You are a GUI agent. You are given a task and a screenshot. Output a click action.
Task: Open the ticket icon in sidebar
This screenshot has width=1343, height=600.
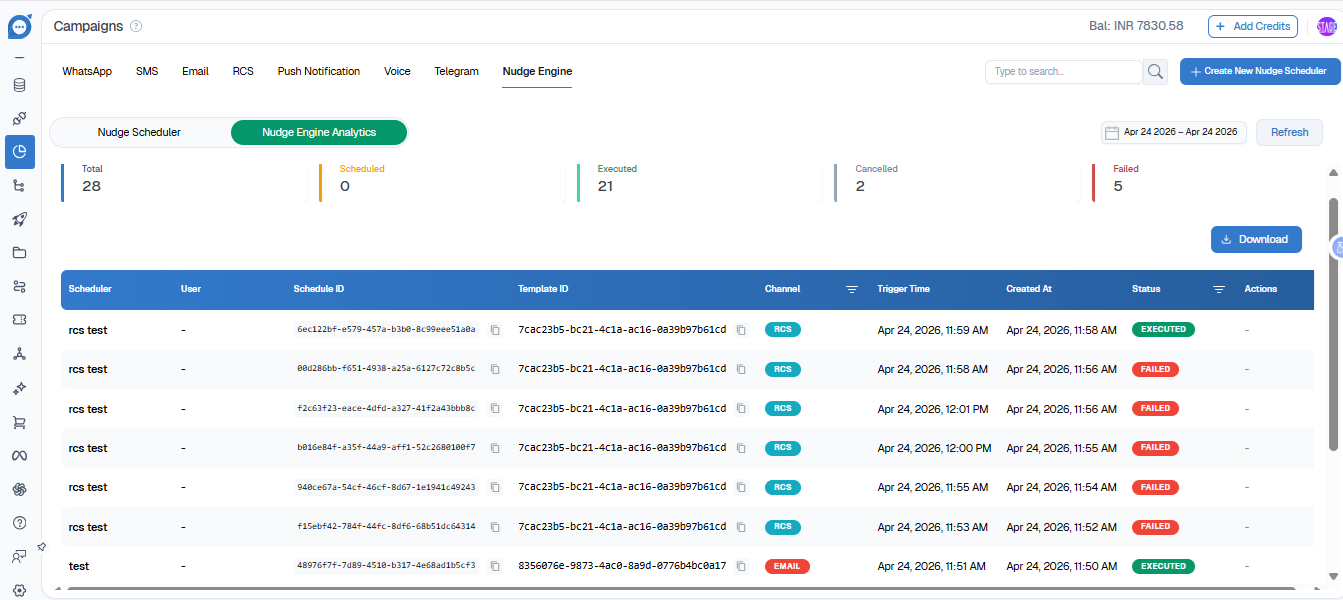pyautogui.click(x=19, y=320)
